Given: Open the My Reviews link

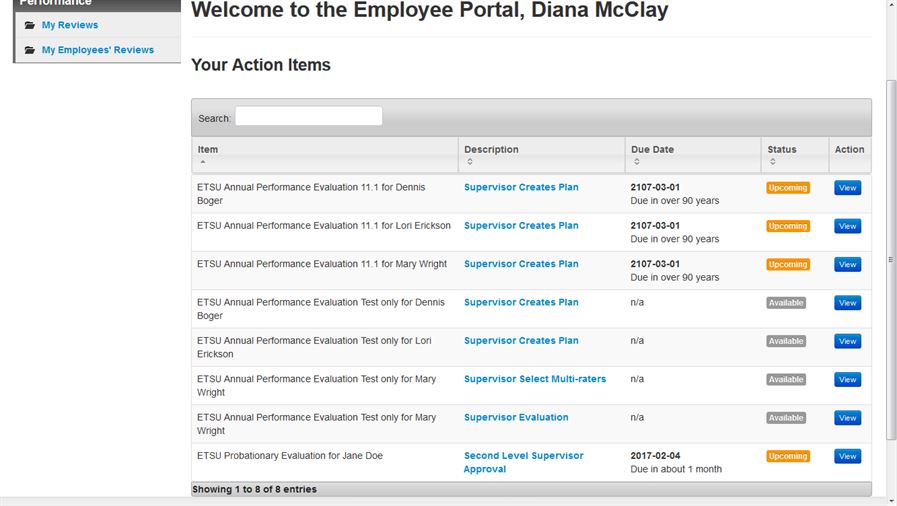Looking at the screenshot, I should point(70,25).
